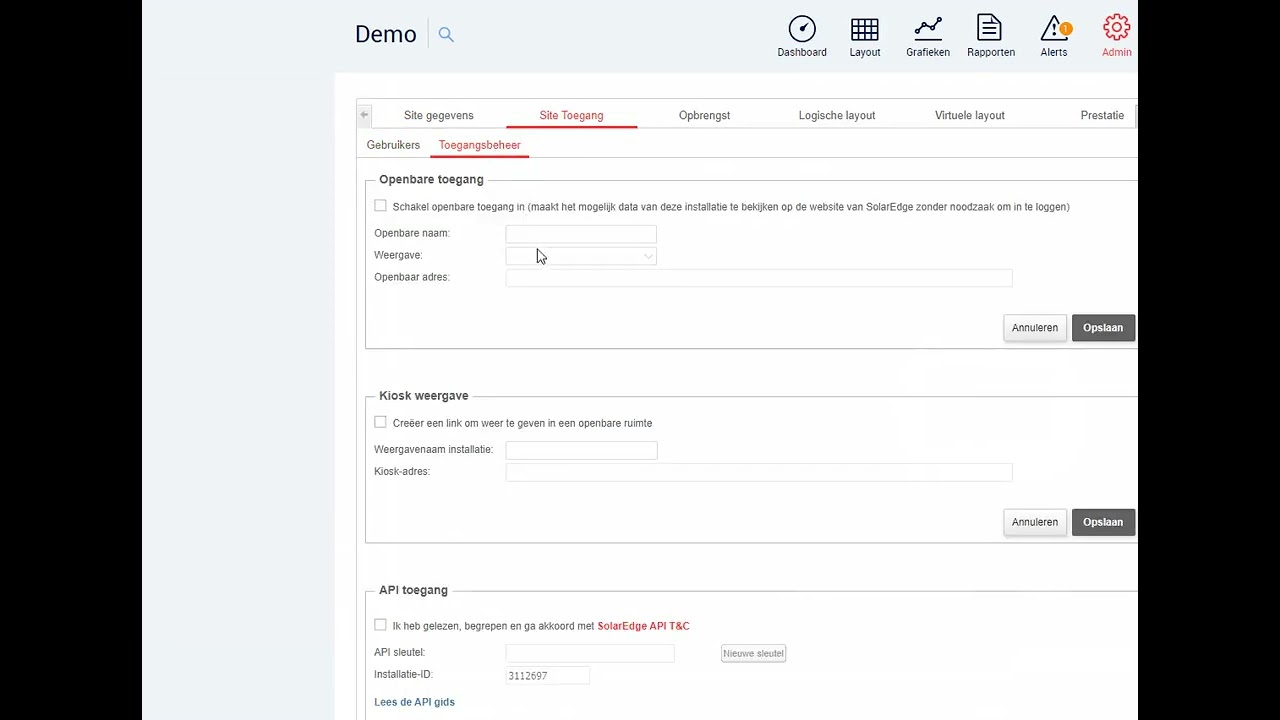Click Annuleren in Kiosk weergave section
Screen dimensions: 1280x720
click(x=1034, y=522)
